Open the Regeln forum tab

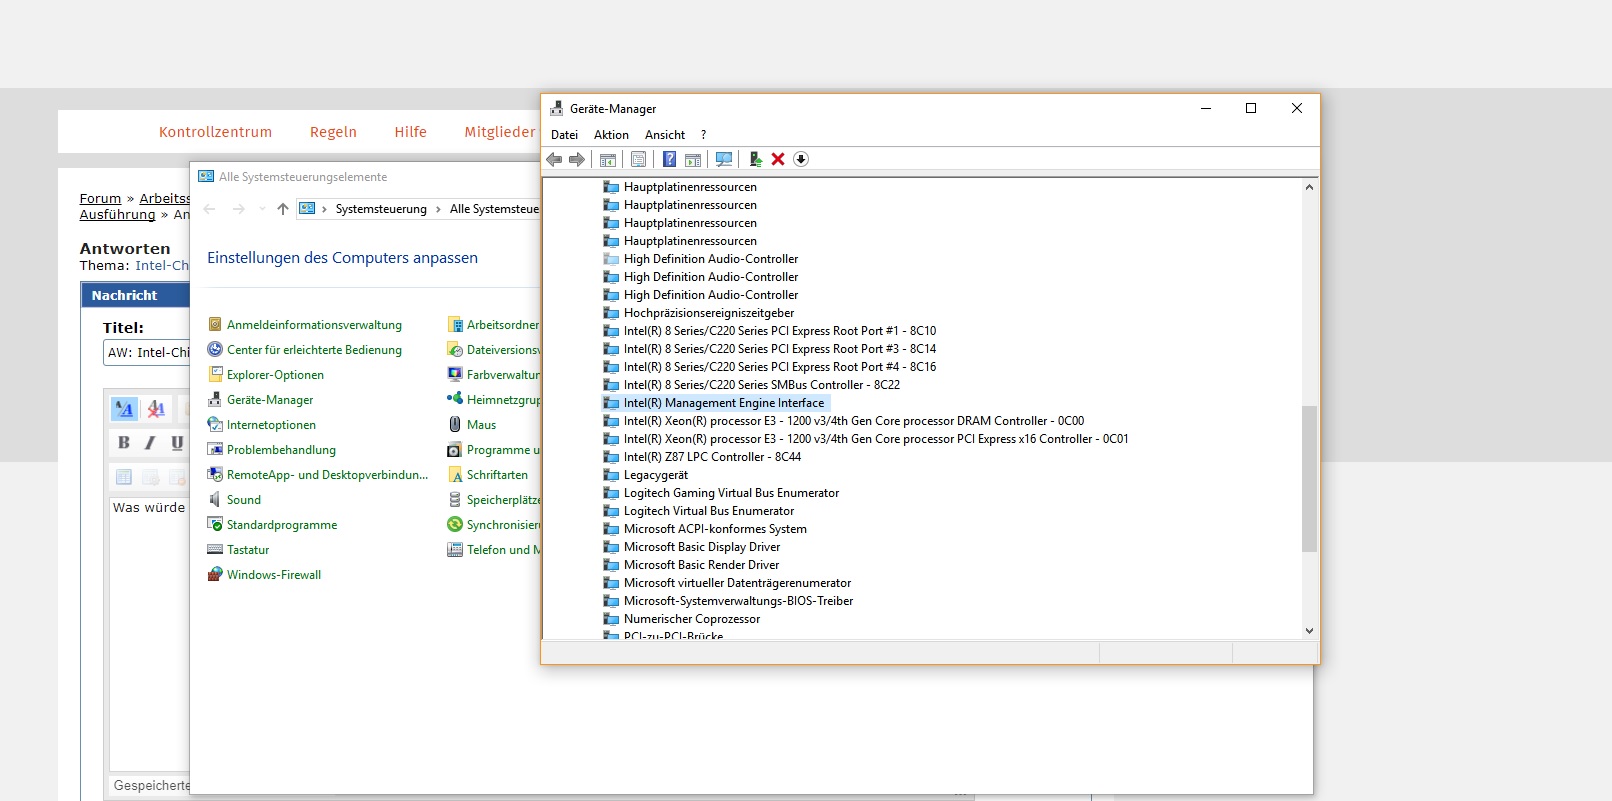click(x=333, y=132)
